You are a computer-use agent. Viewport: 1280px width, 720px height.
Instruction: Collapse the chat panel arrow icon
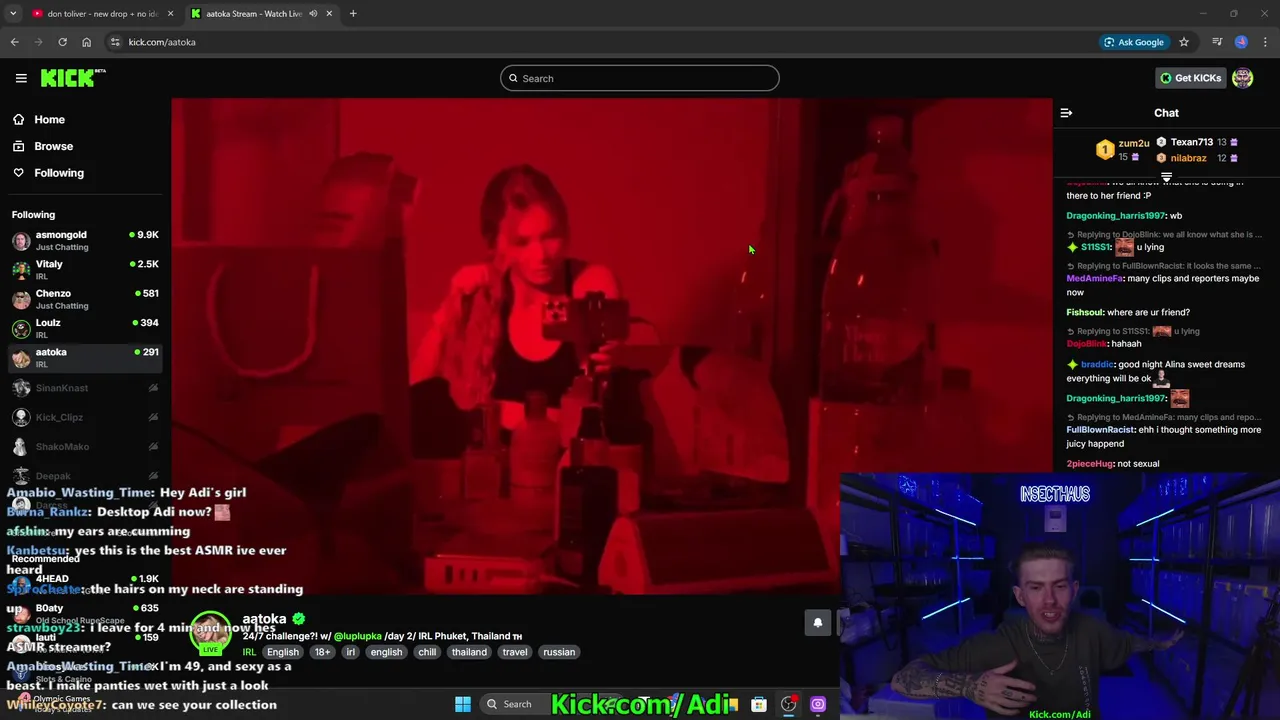(x=1066, y=113)
